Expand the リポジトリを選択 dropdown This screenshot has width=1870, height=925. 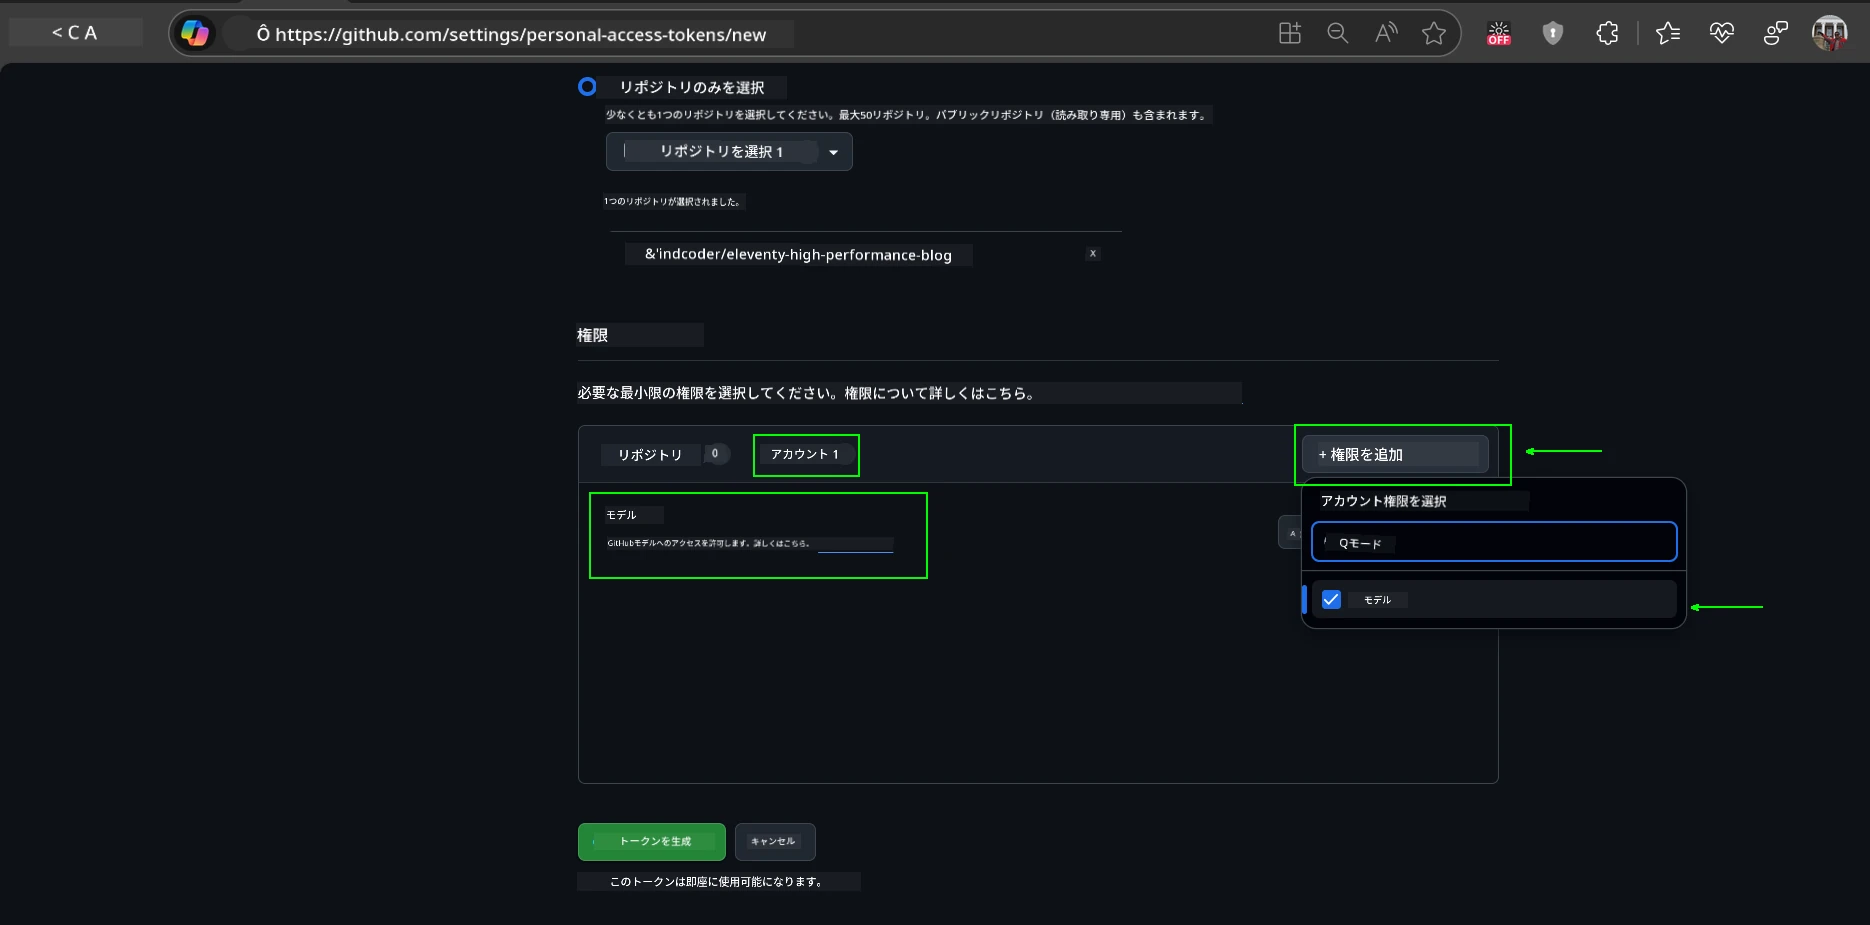[728, 152]
